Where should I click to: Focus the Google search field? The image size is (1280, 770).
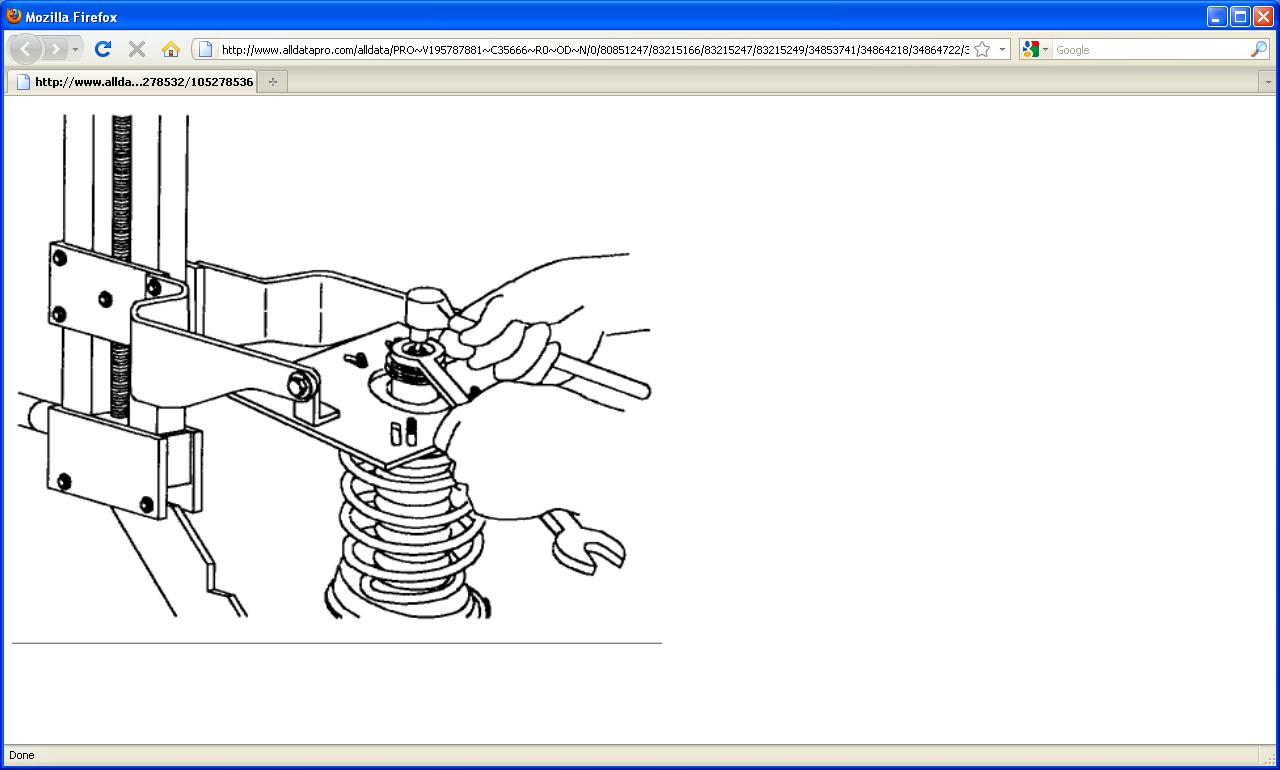pyautogui.click(x=1150, y=49)
